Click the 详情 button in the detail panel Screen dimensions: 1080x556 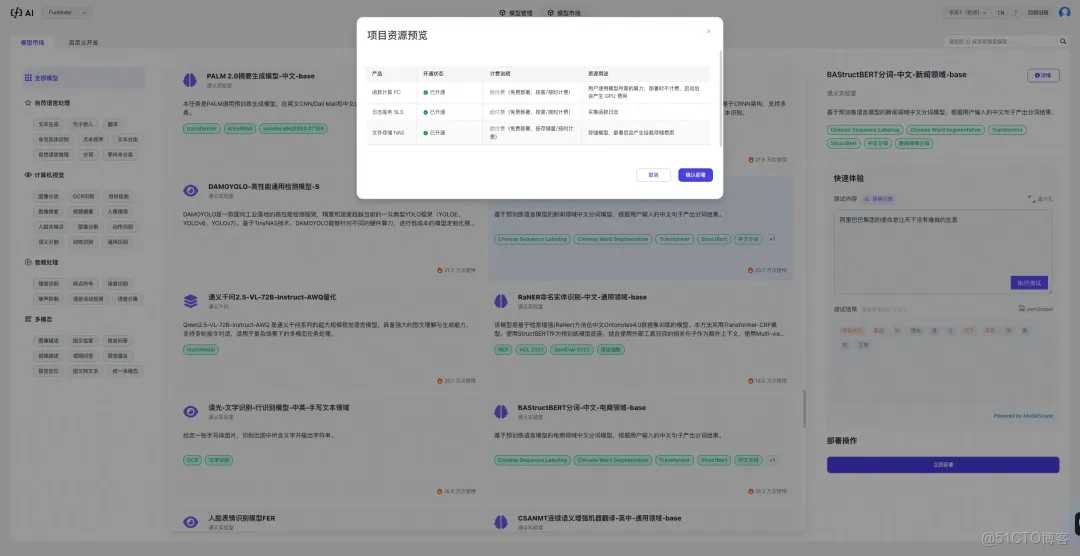pos(1043,75)
